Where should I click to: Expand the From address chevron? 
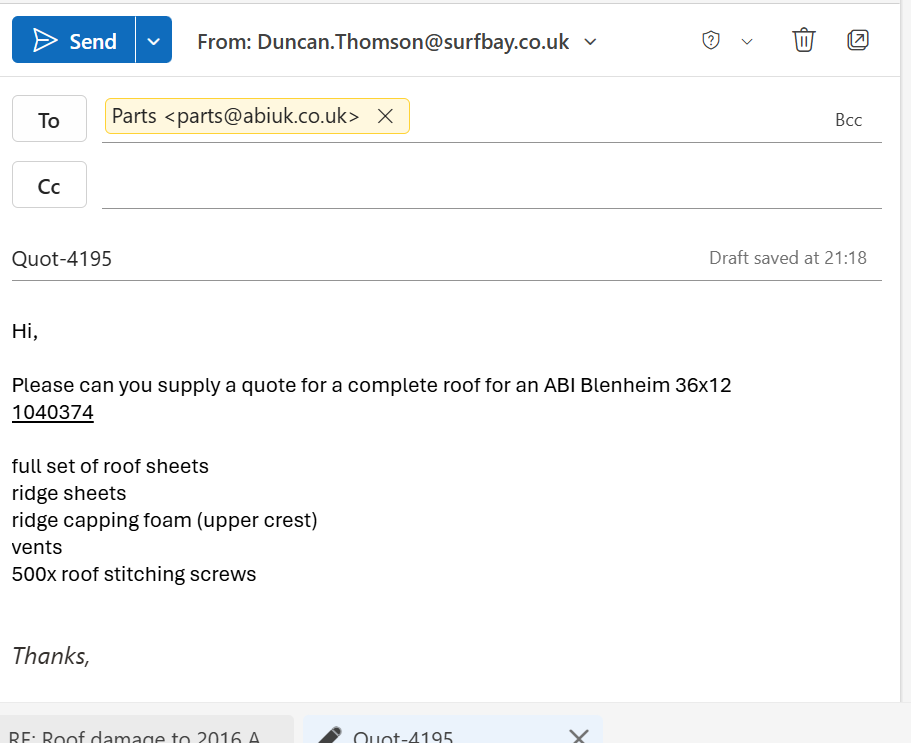point(590,41)
